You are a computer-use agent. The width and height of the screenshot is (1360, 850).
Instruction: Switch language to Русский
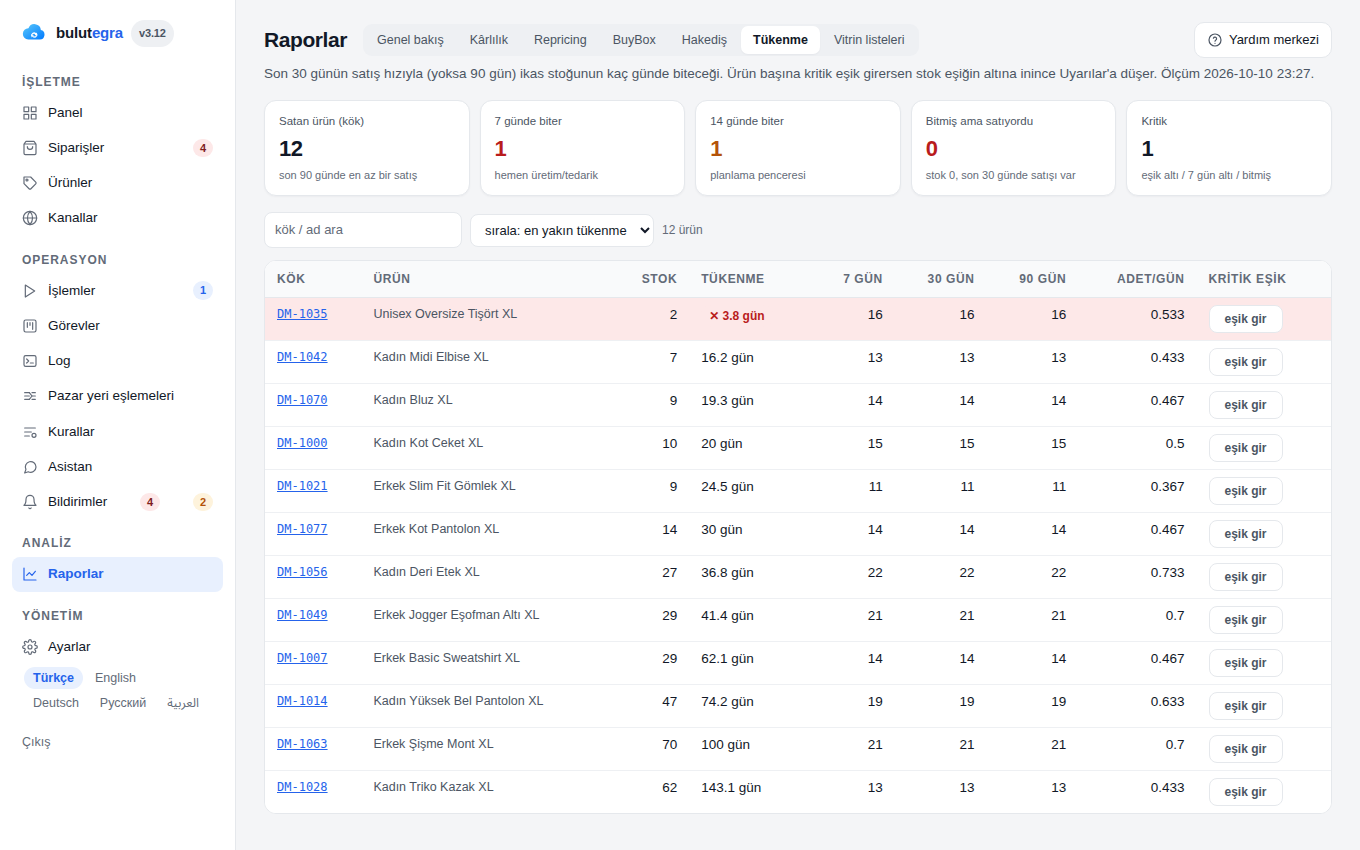123,703
